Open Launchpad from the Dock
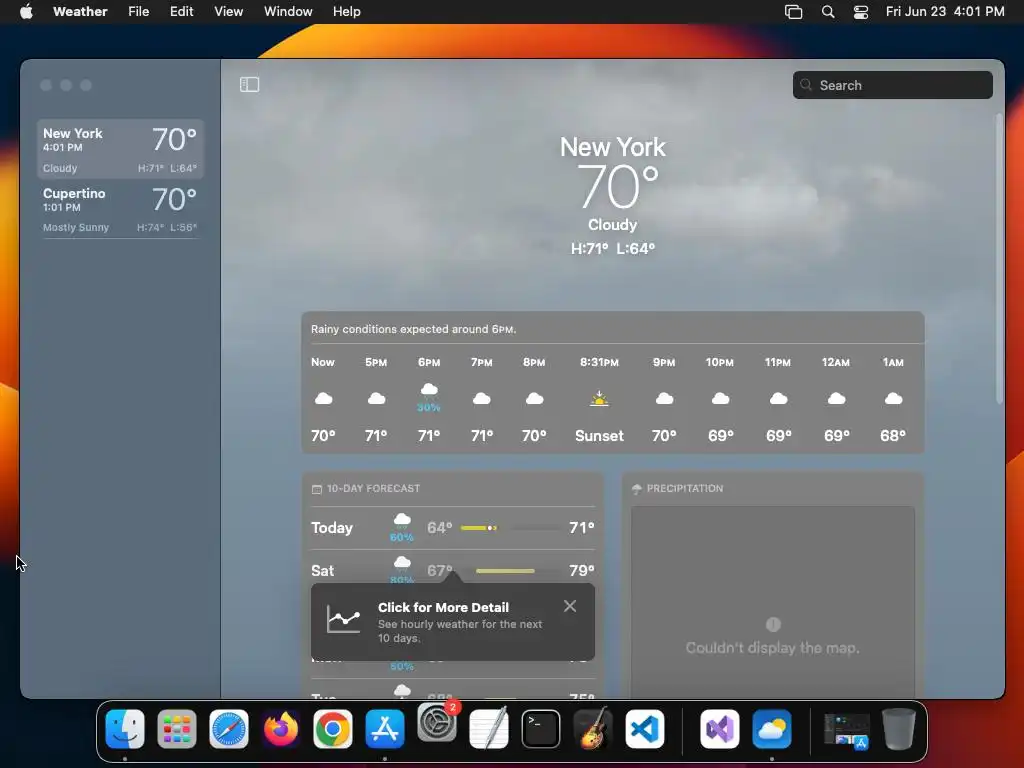1024x768 pixels. click(x=177, y=729)
